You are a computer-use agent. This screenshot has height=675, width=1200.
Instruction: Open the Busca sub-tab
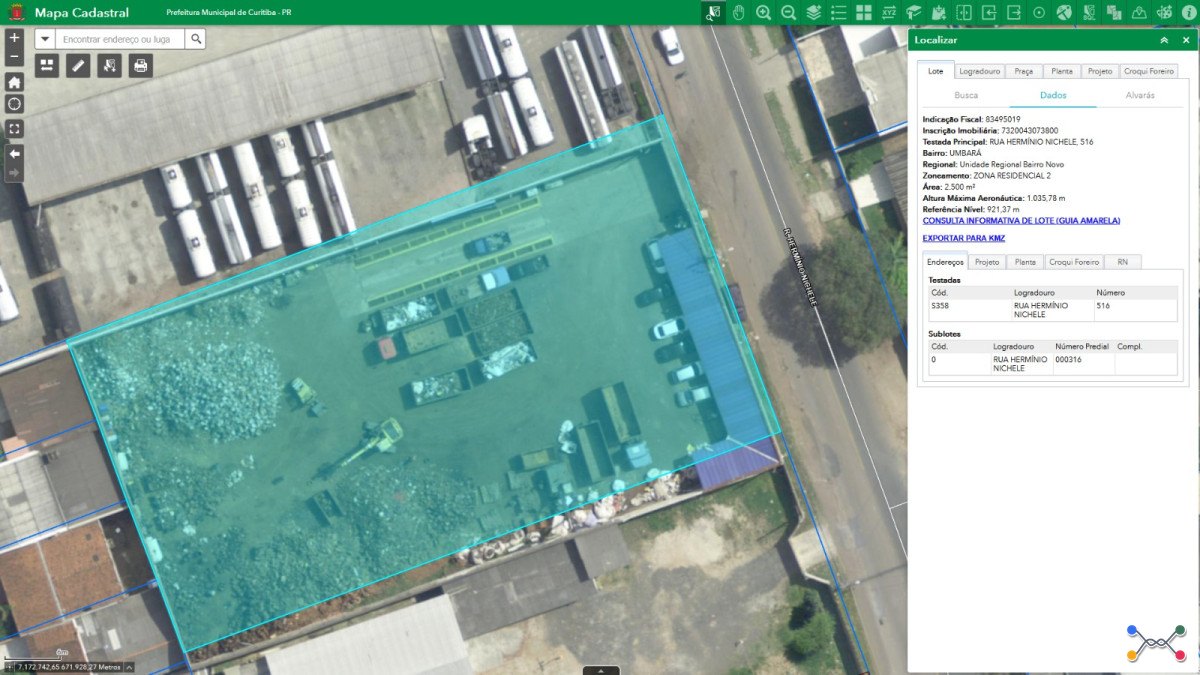[x=966, y=95]
